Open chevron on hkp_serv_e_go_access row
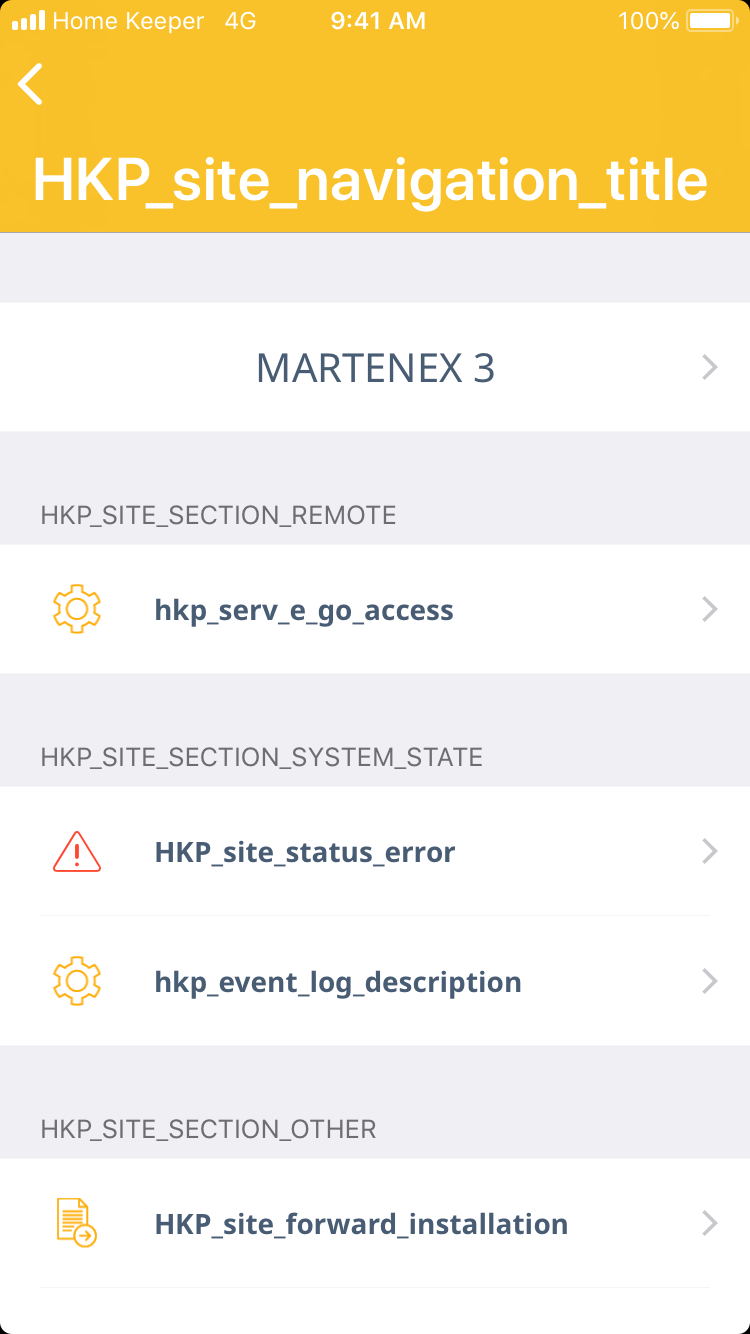Viewport: 750px width, 1334px height. (710, 609)
